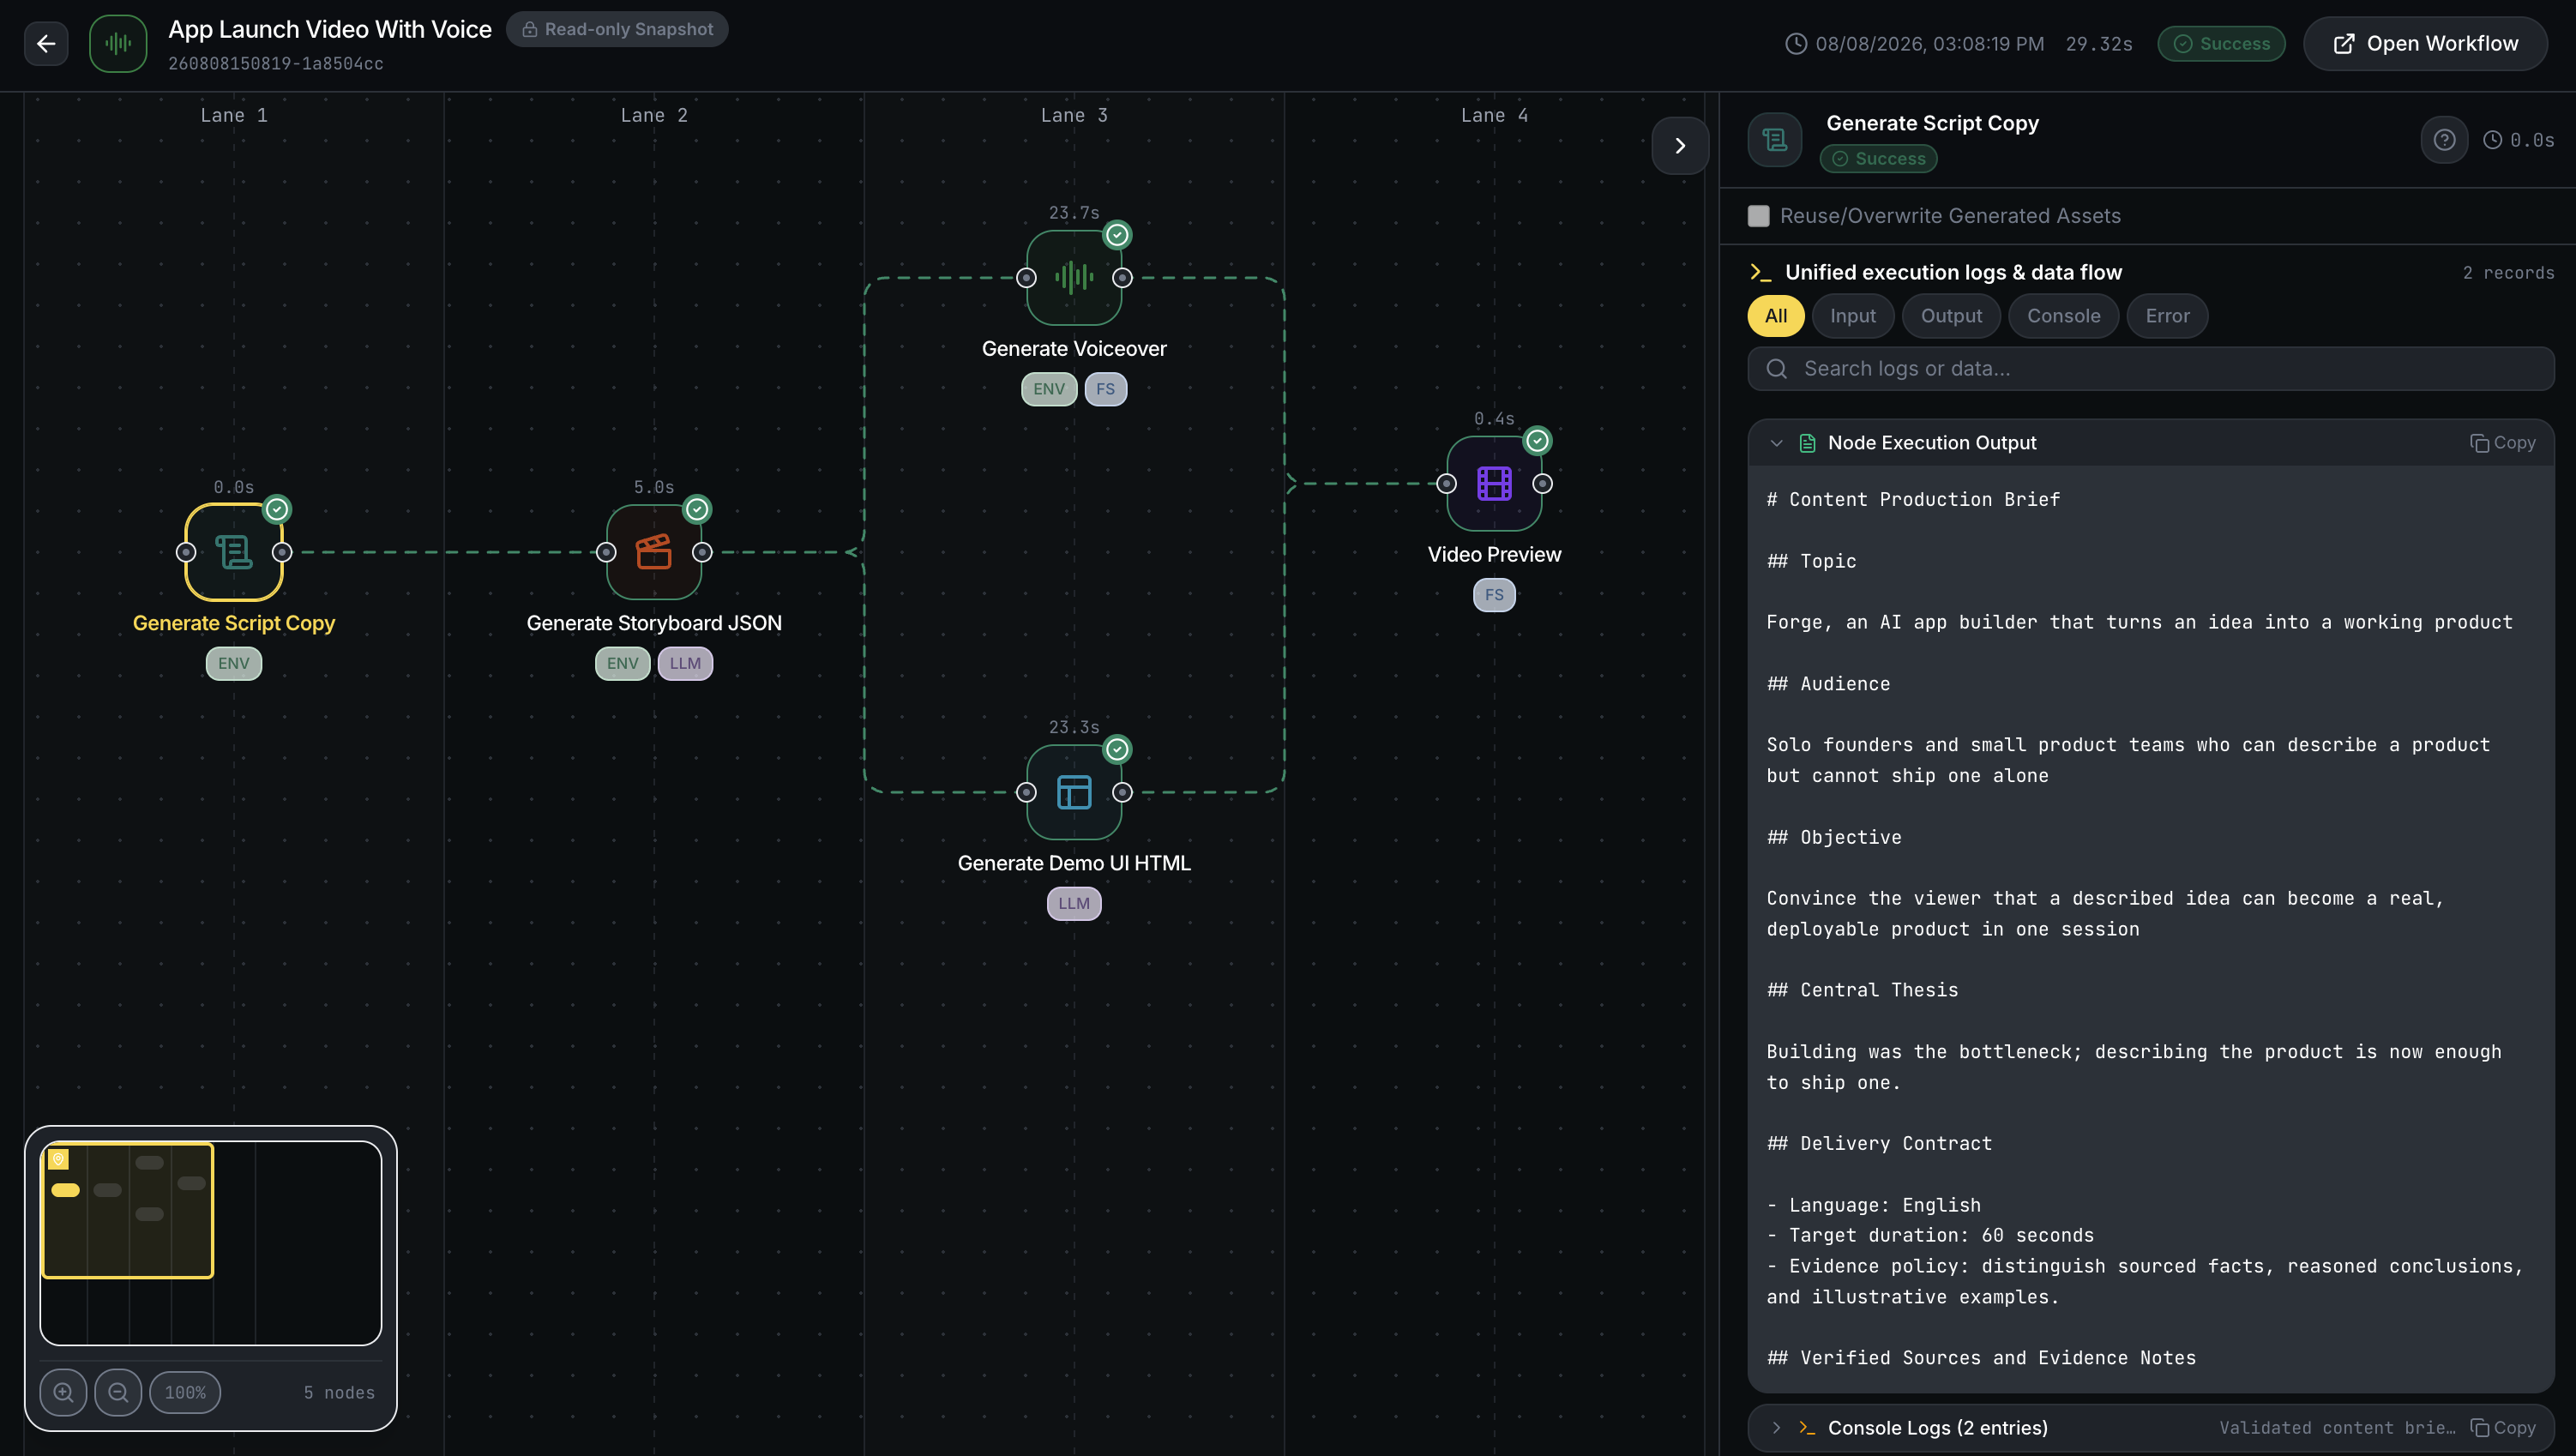This screenshot has width=2576, height=1456.
Task: Click the '## Central Thesis' heading in output
Action: click(x=1862, y=990)
